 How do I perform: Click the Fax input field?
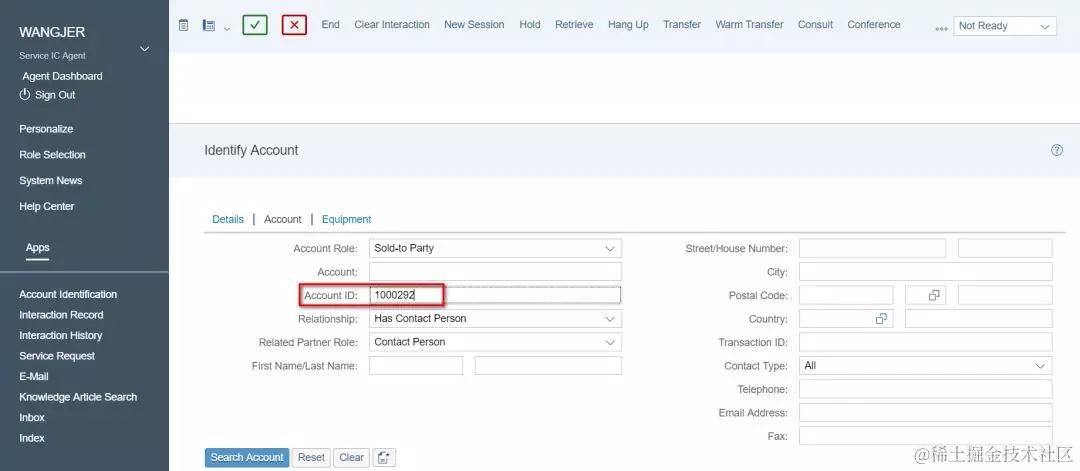926,436
